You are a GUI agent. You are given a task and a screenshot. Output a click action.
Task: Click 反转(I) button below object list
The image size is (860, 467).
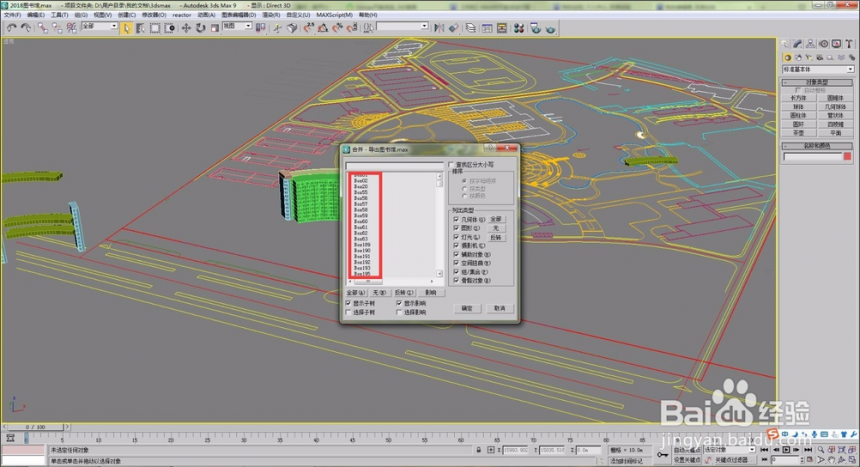(404, 292)
